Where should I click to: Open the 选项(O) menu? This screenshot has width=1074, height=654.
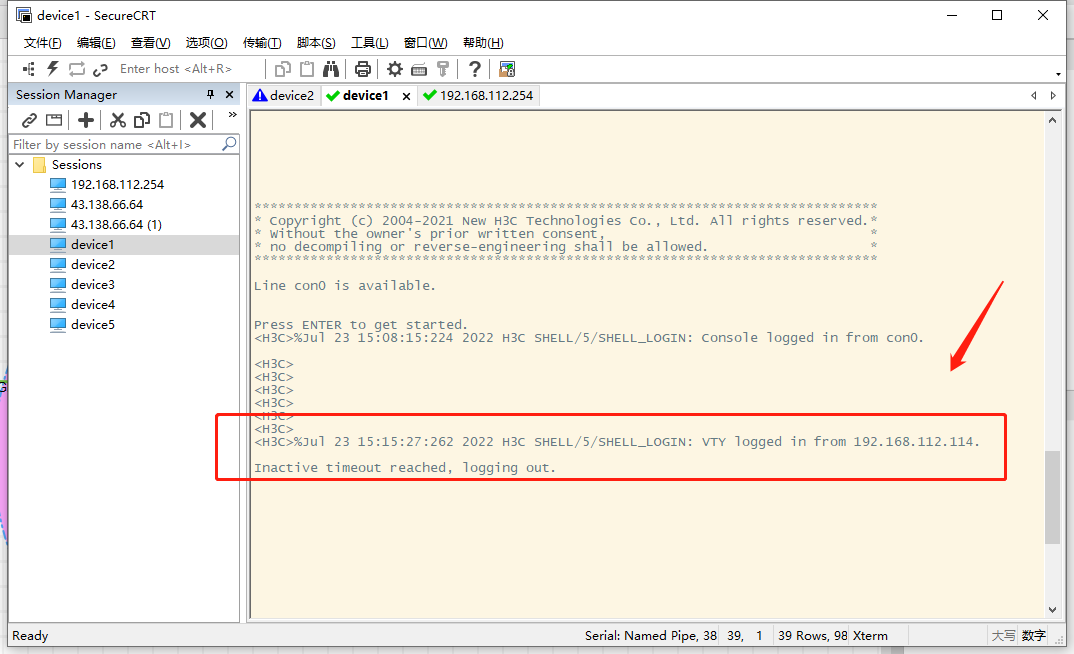206,42
